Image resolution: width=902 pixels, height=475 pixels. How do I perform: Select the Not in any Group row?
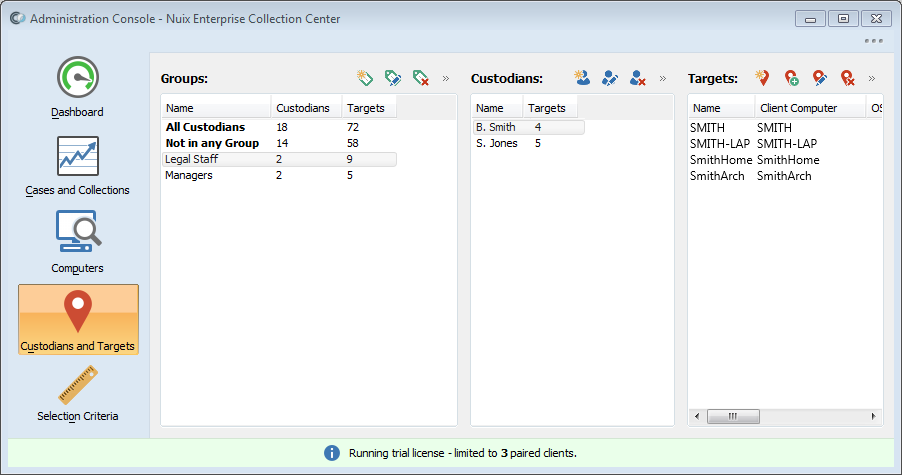point(280,143)
